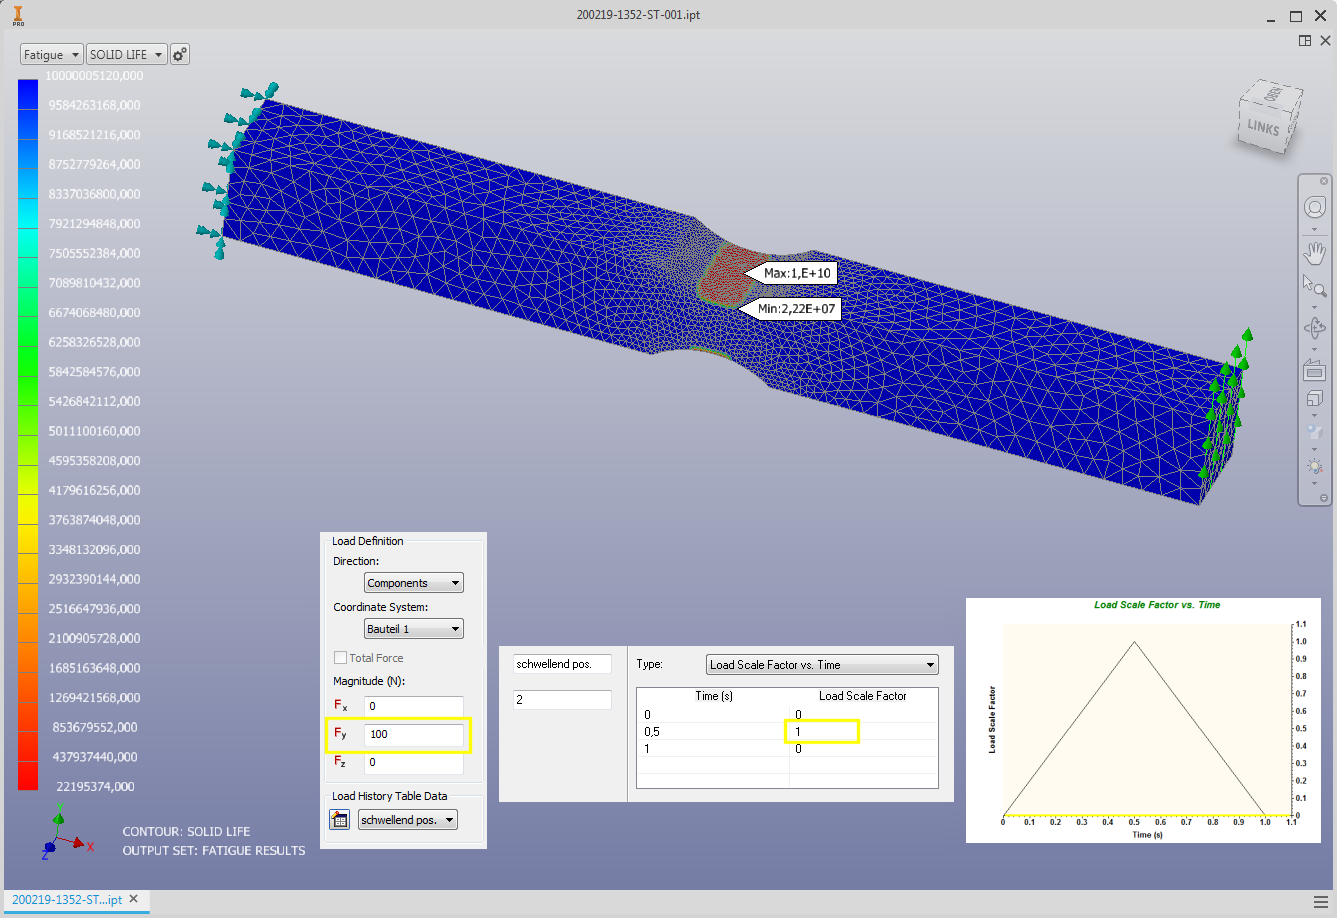Click the ViewCube LINKS face
1337x918 pixels.
point(1263,127)
